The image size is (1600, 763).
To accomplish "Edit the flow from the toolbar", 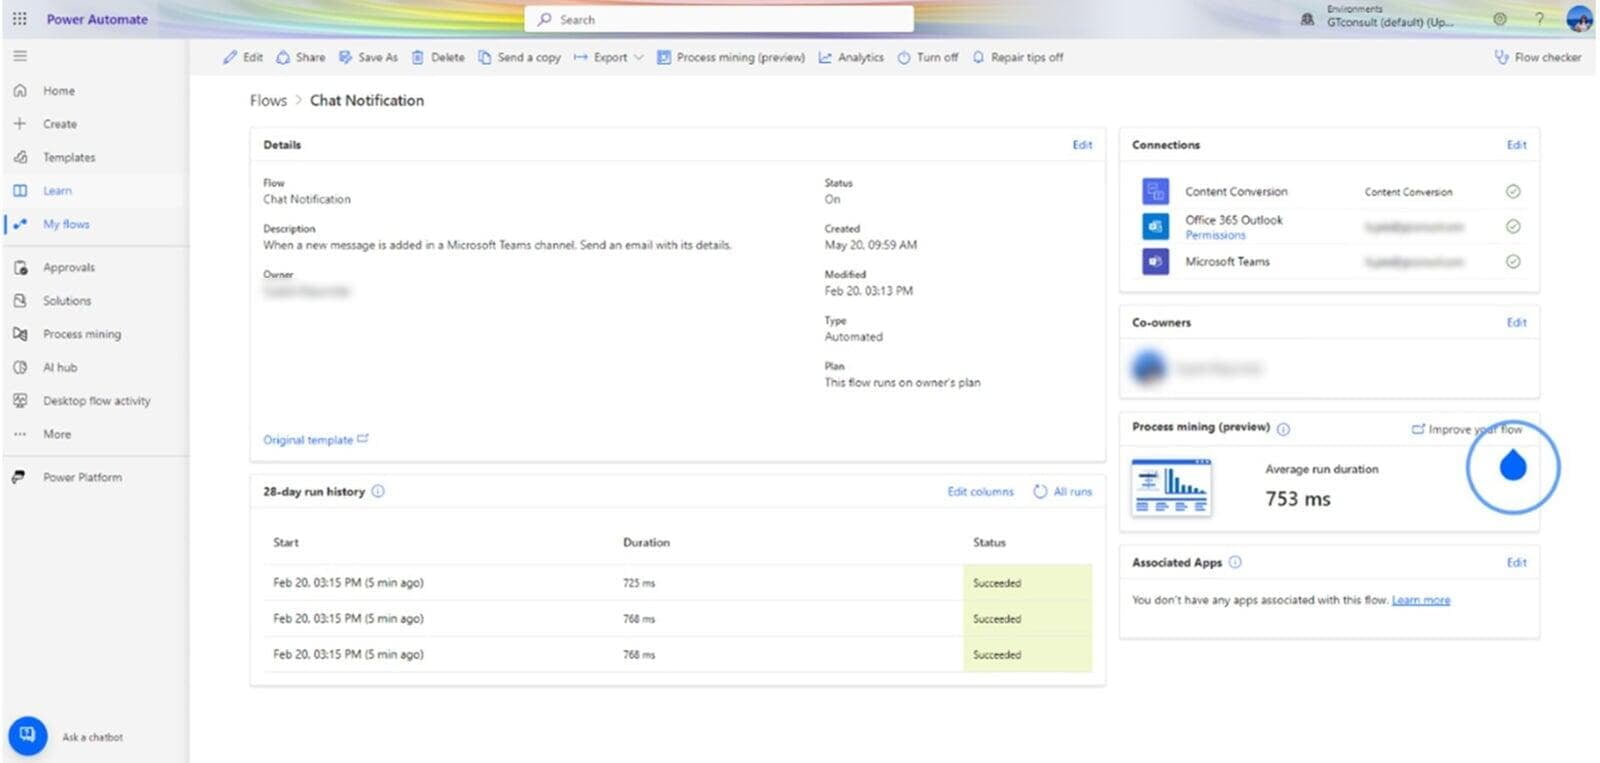I will coord(243,57).
